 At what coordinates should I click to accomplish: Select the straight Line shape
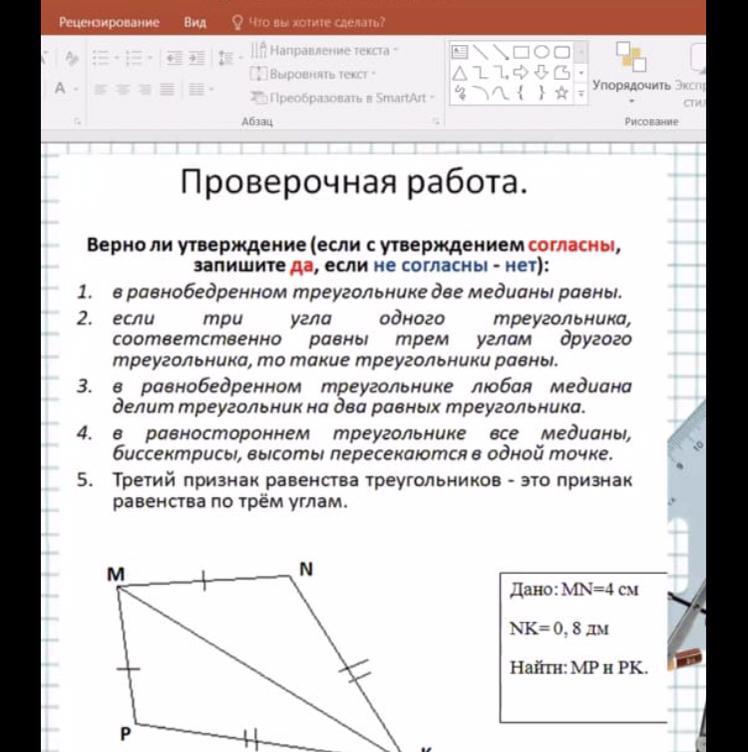(480, 52)
